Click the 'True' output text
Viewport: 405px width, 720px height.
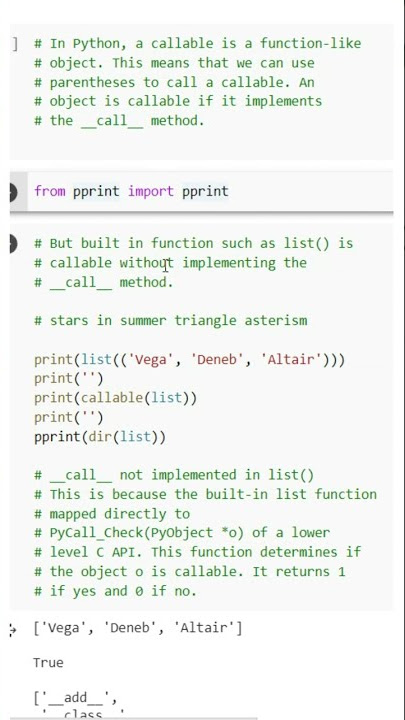(x=48, y=663)
